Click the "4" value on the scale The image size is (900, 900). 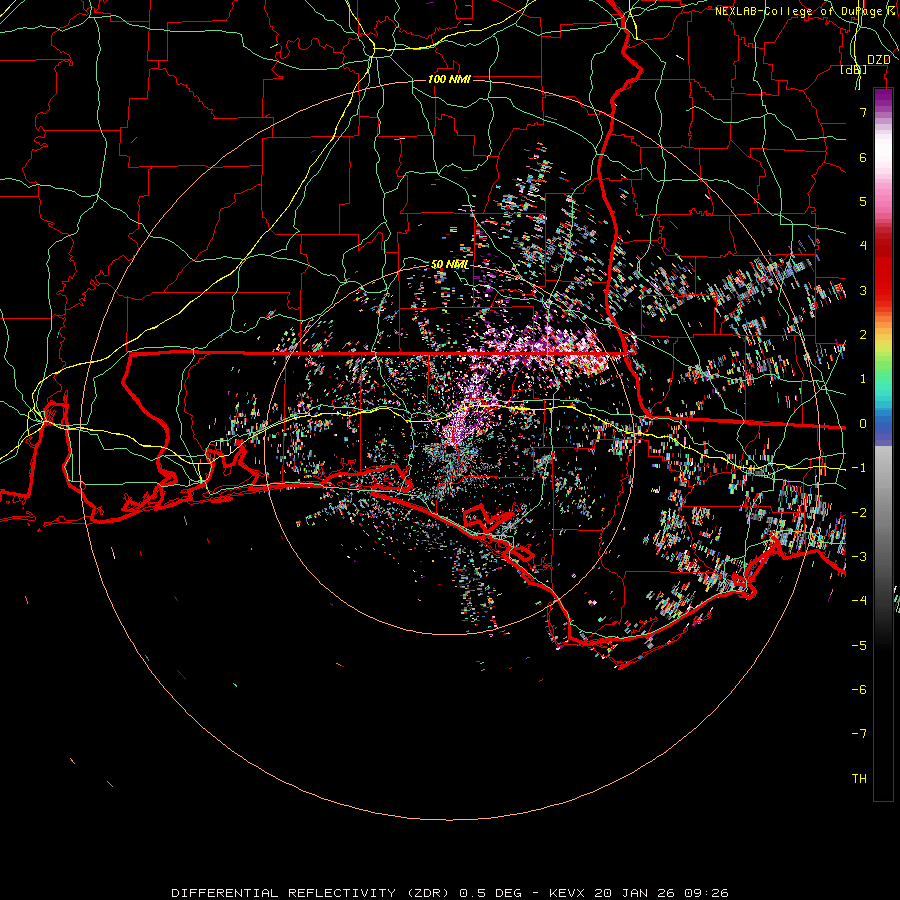pyautogui.click(x=863, y=246)
